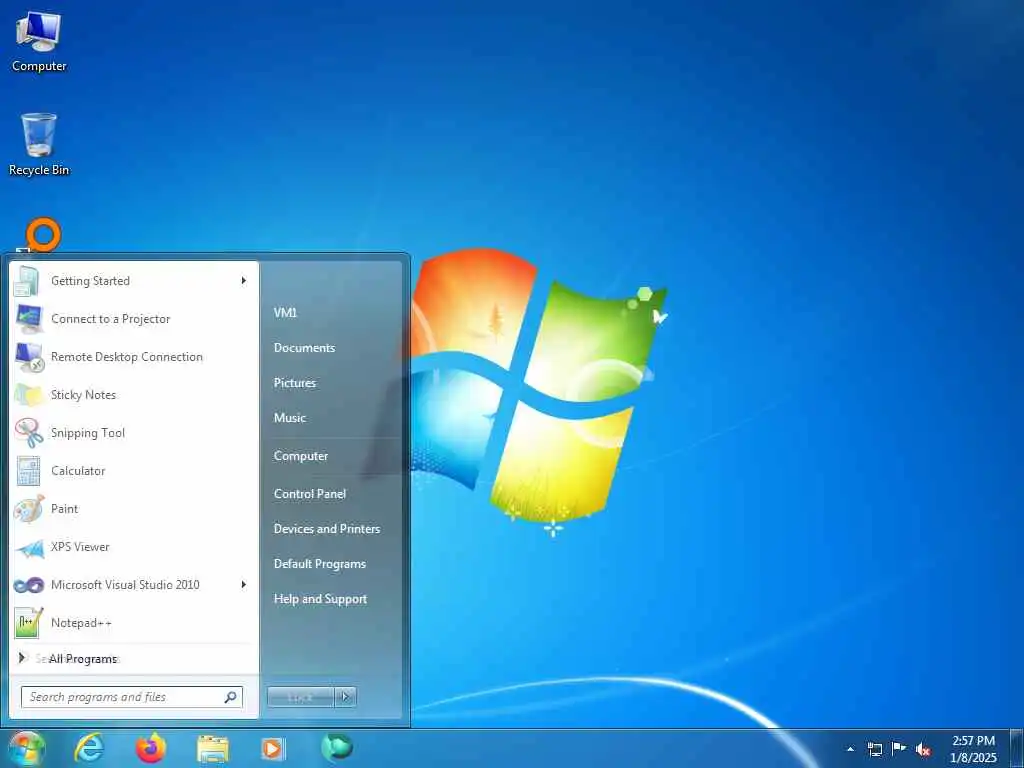Open Devices and Printers
The image size is (1024, 768).
point(327,529)
